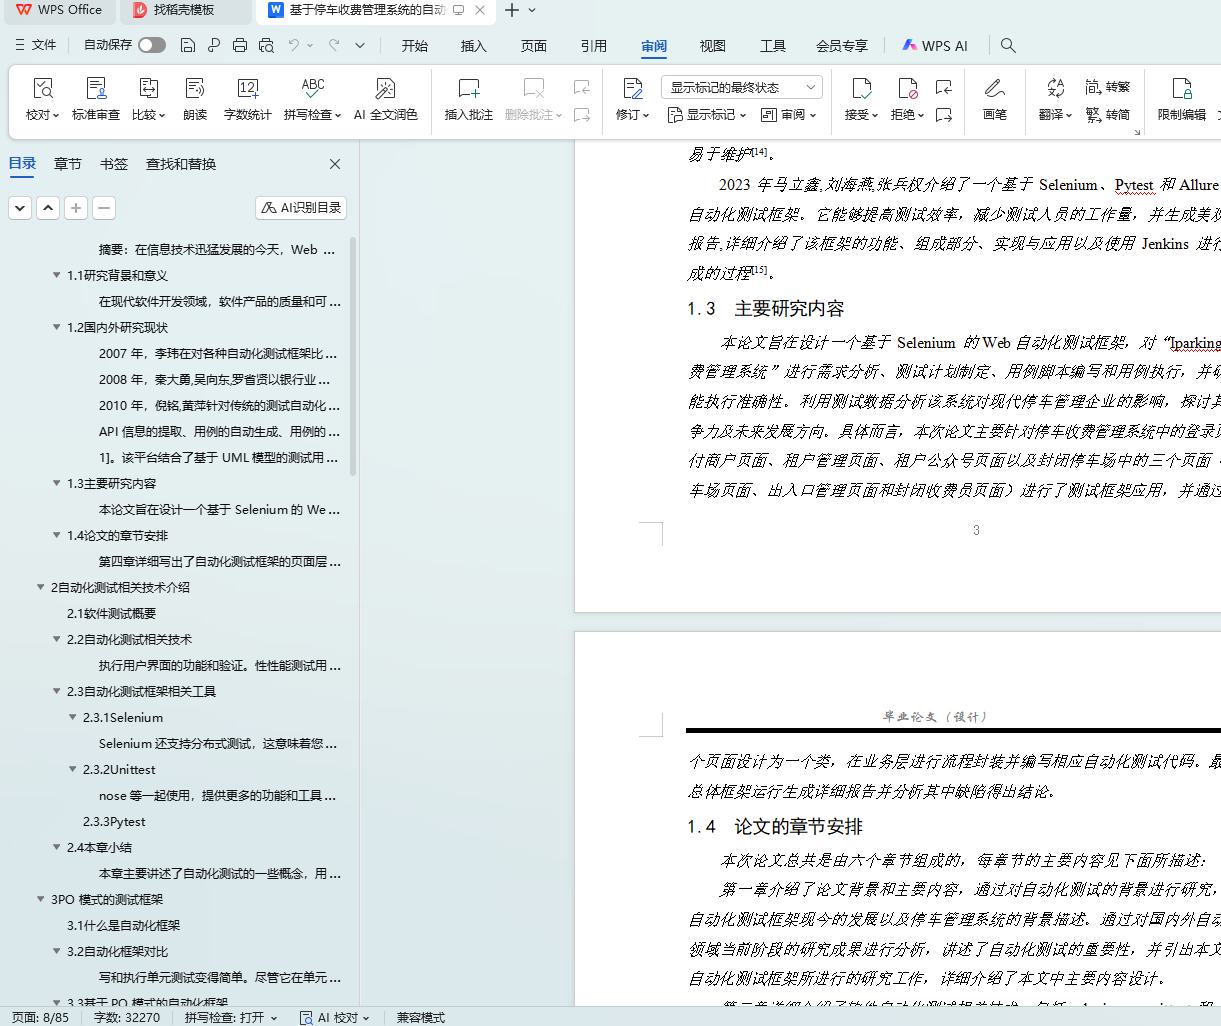Screen dimensions: 1221x1026
Task: Click 拼写检查: 打开 in status bar
Action: (230, 1017)
